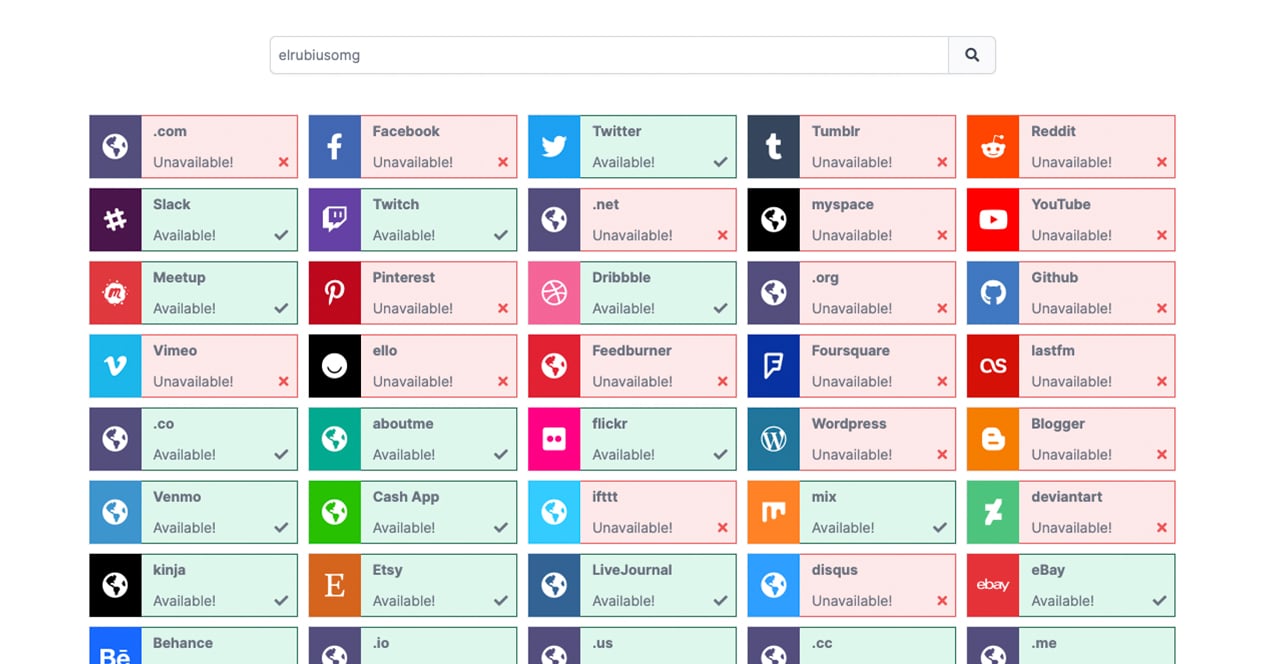The width and height of the screenshot is (1268, 664).
Task: Click the search magnifier button
Action: coord(971,55)
